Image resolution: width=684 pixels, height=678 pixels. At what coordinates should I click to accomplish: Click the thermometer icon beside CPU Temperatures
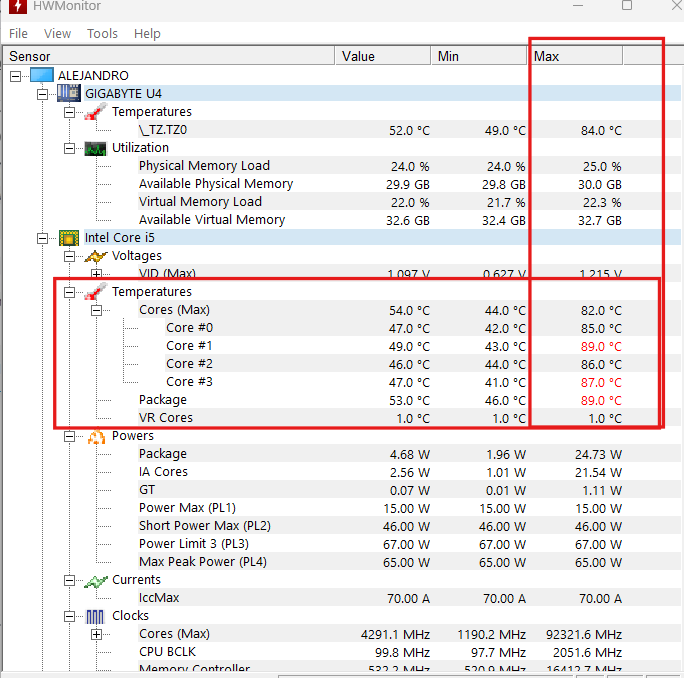click(x=96, y=291)
